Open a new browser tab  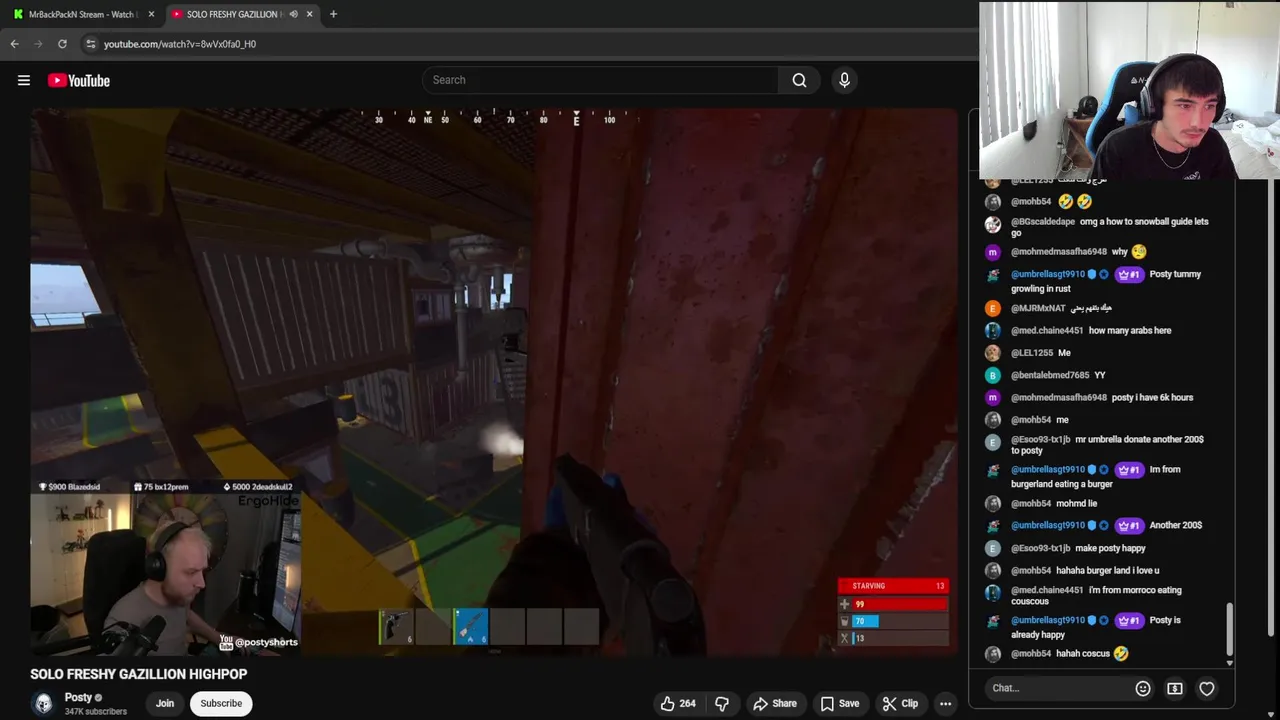(333, 14)
